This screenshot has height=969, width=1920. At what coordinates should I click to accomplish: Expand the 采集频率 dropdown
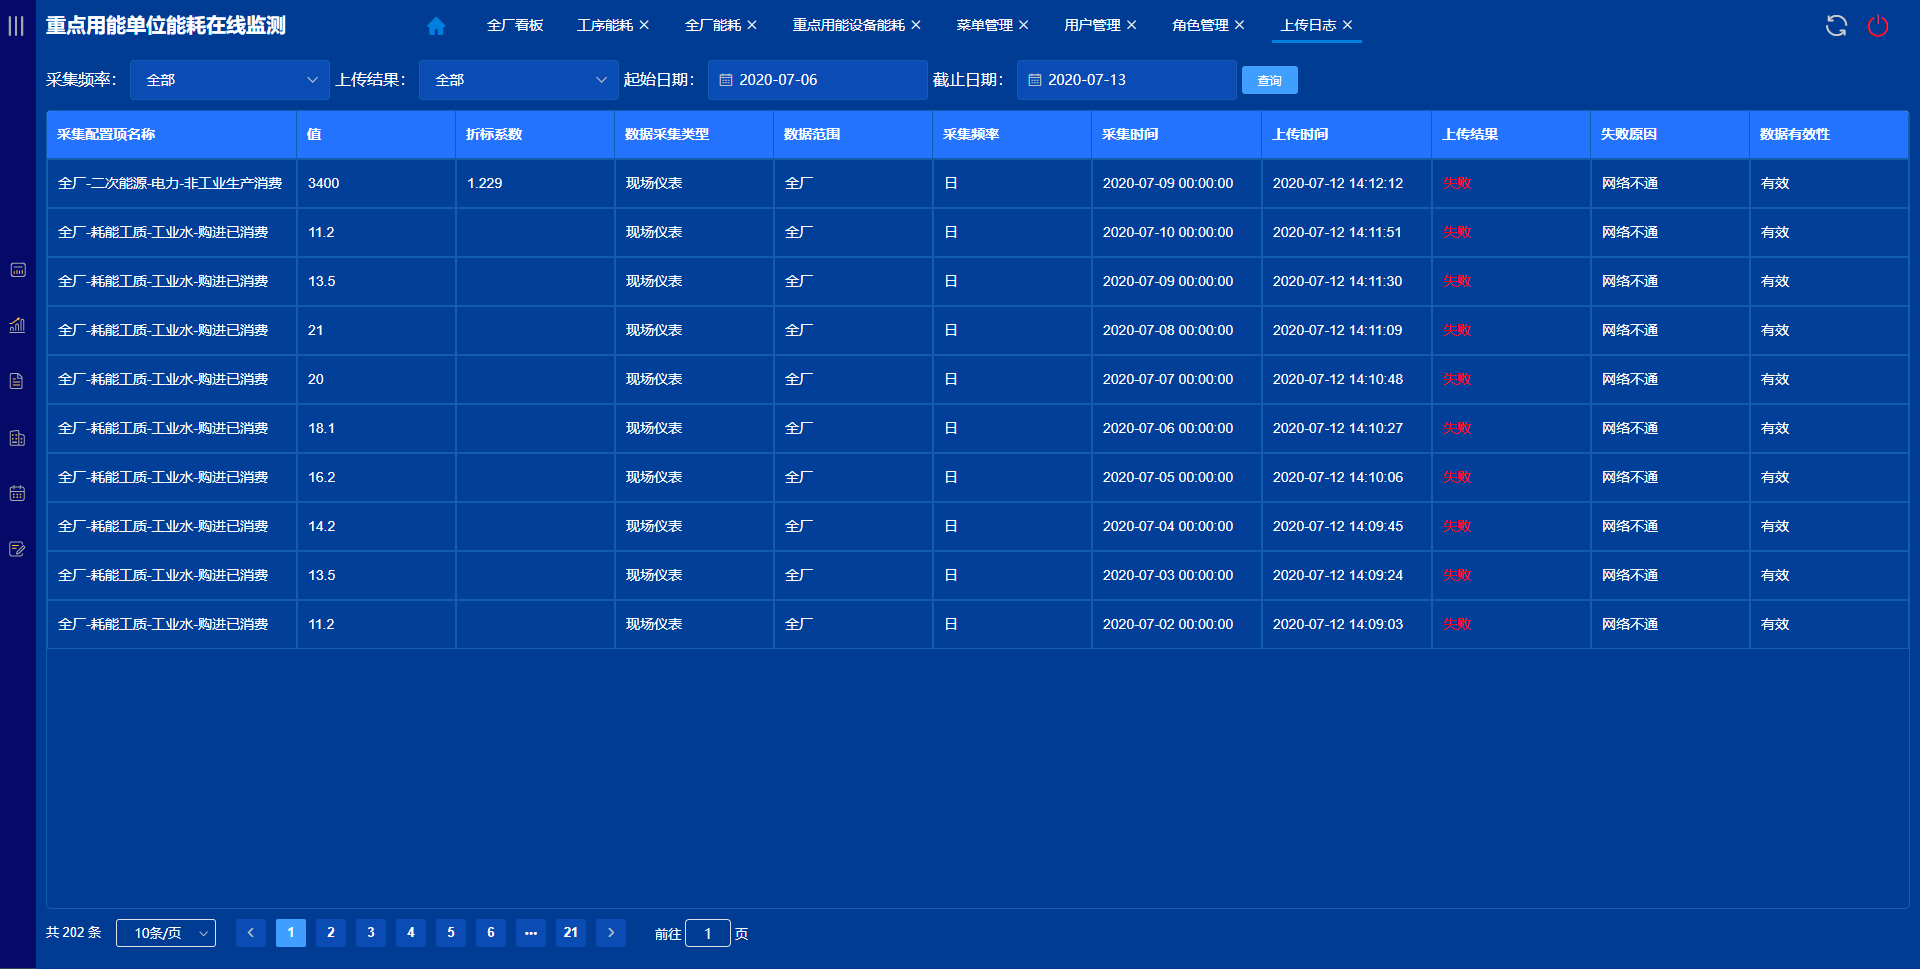click(x=230, y=80)
